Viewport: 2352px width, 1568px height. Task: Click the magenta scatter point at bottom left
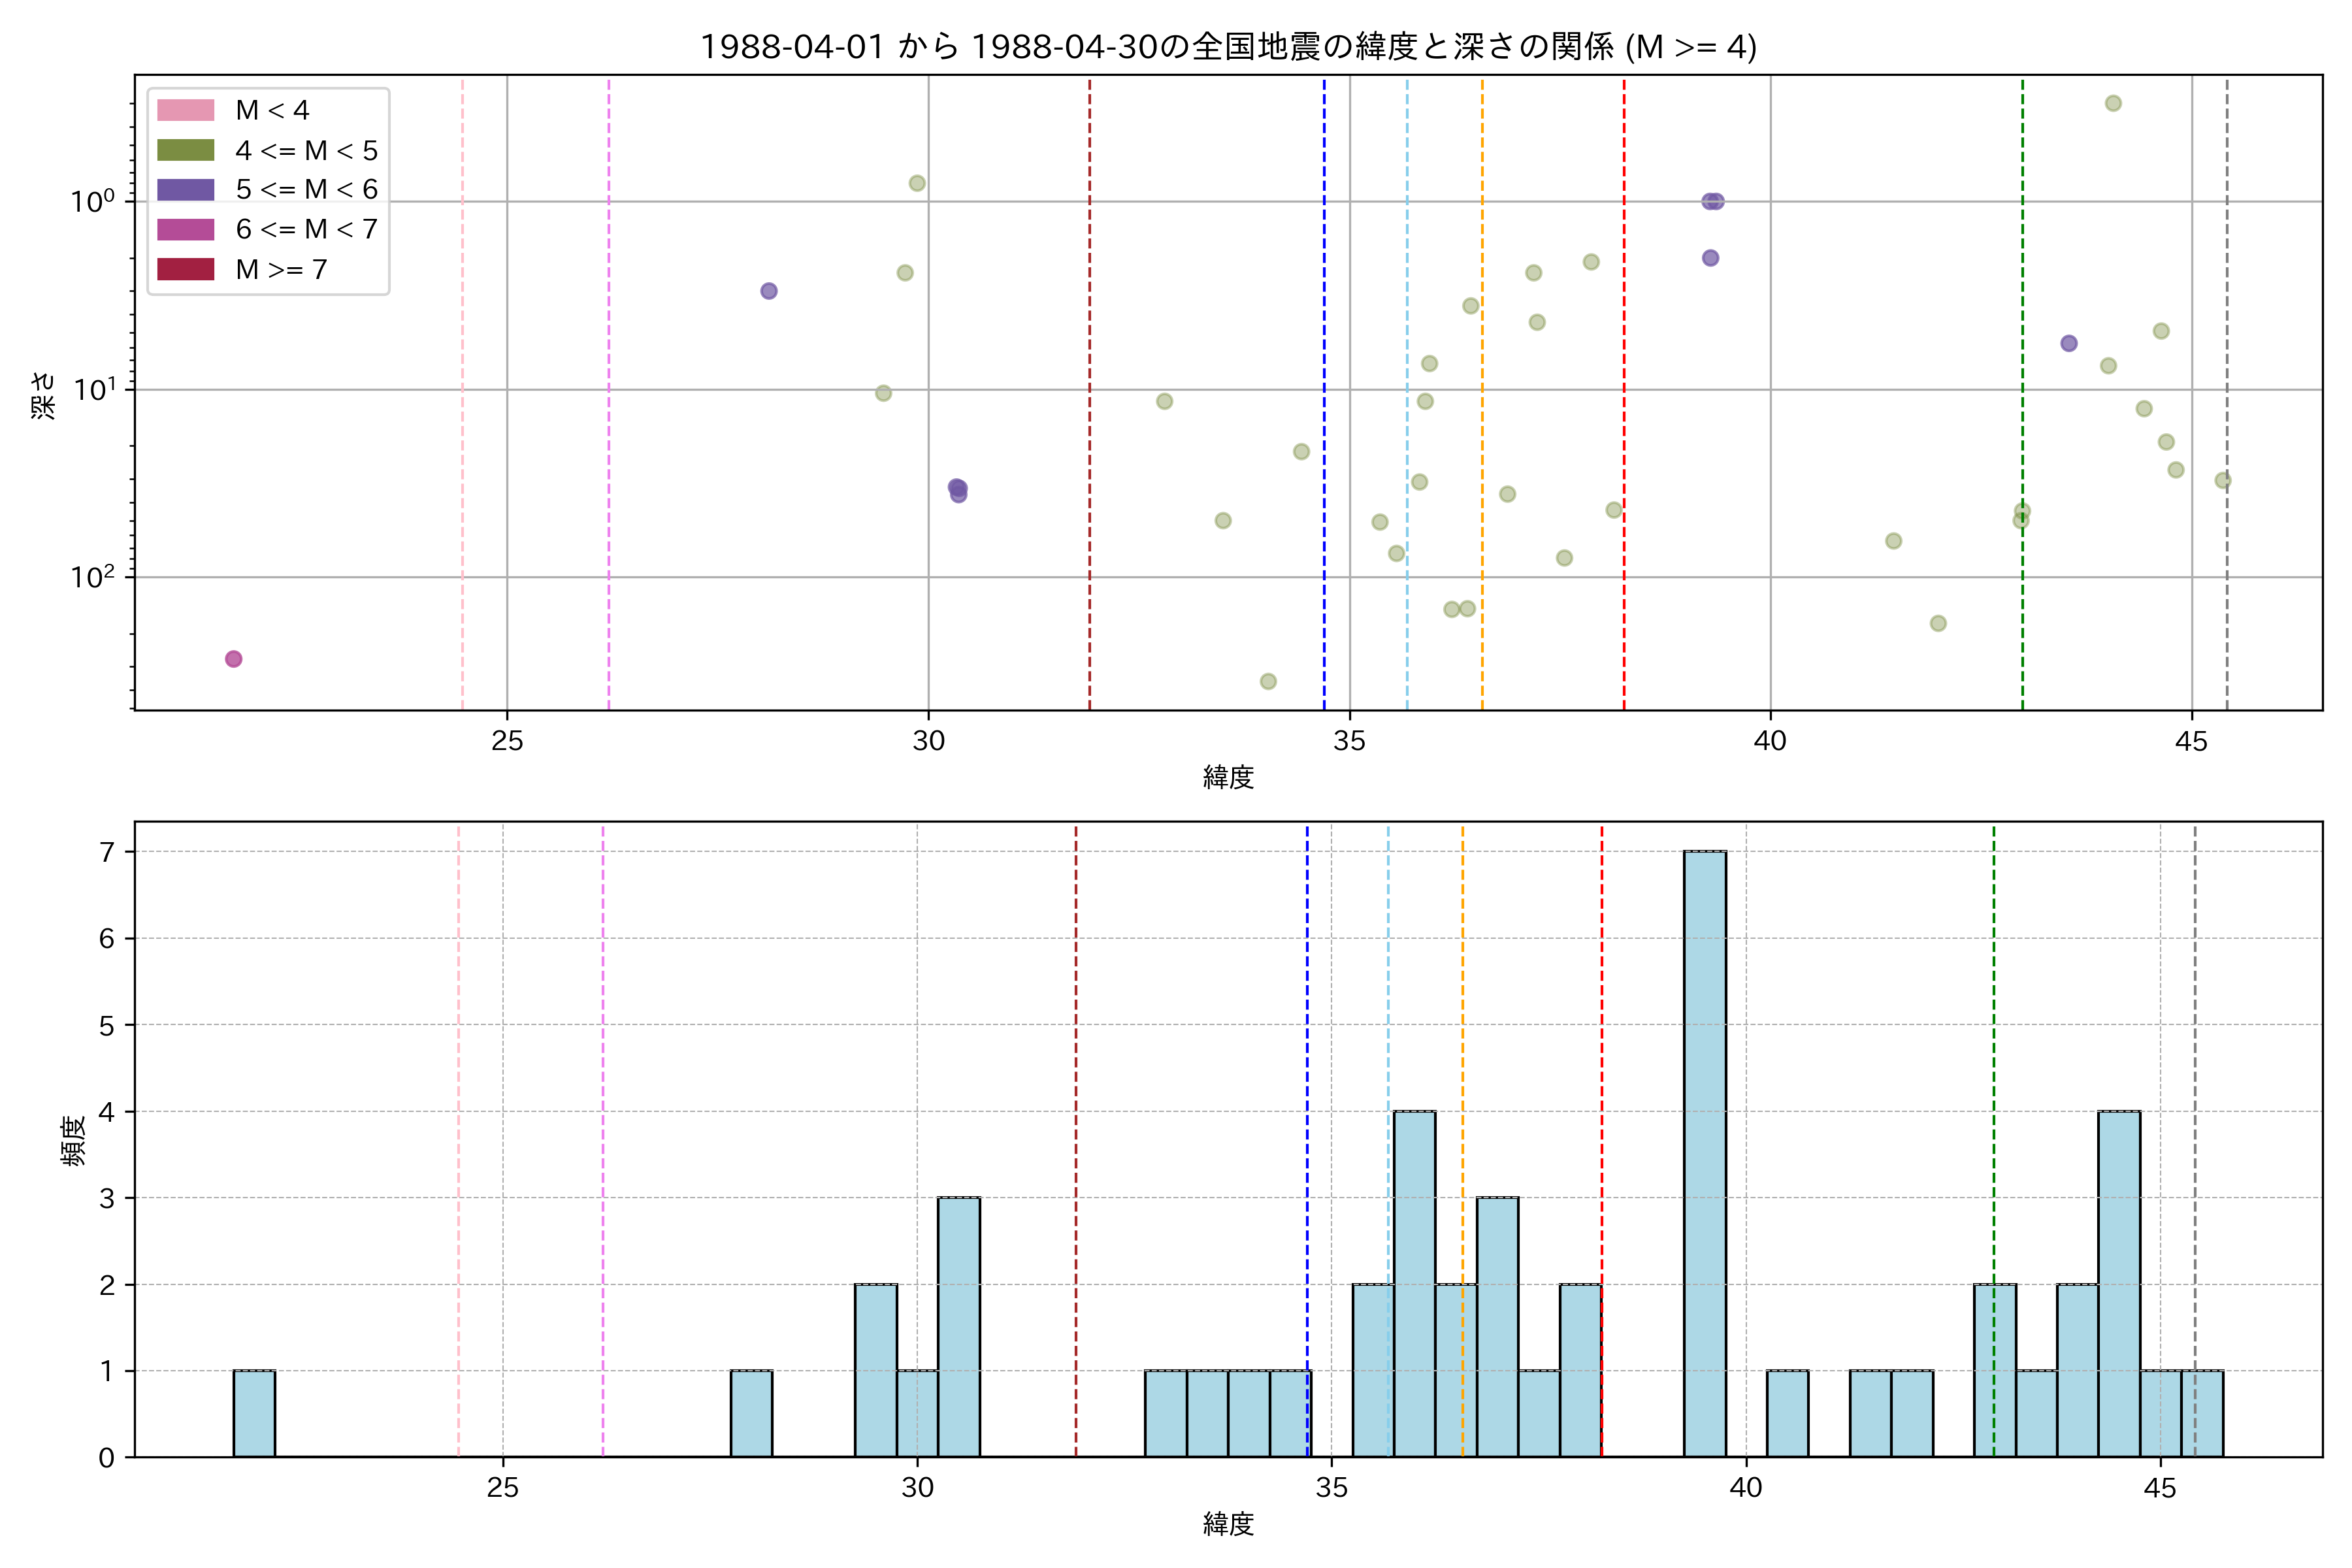(233, 659)
